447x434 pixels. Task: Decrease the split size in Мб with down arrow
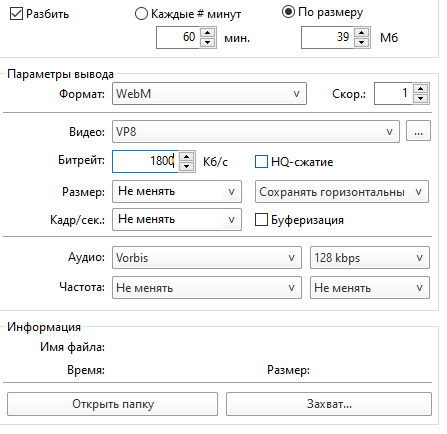coord(361,42)
